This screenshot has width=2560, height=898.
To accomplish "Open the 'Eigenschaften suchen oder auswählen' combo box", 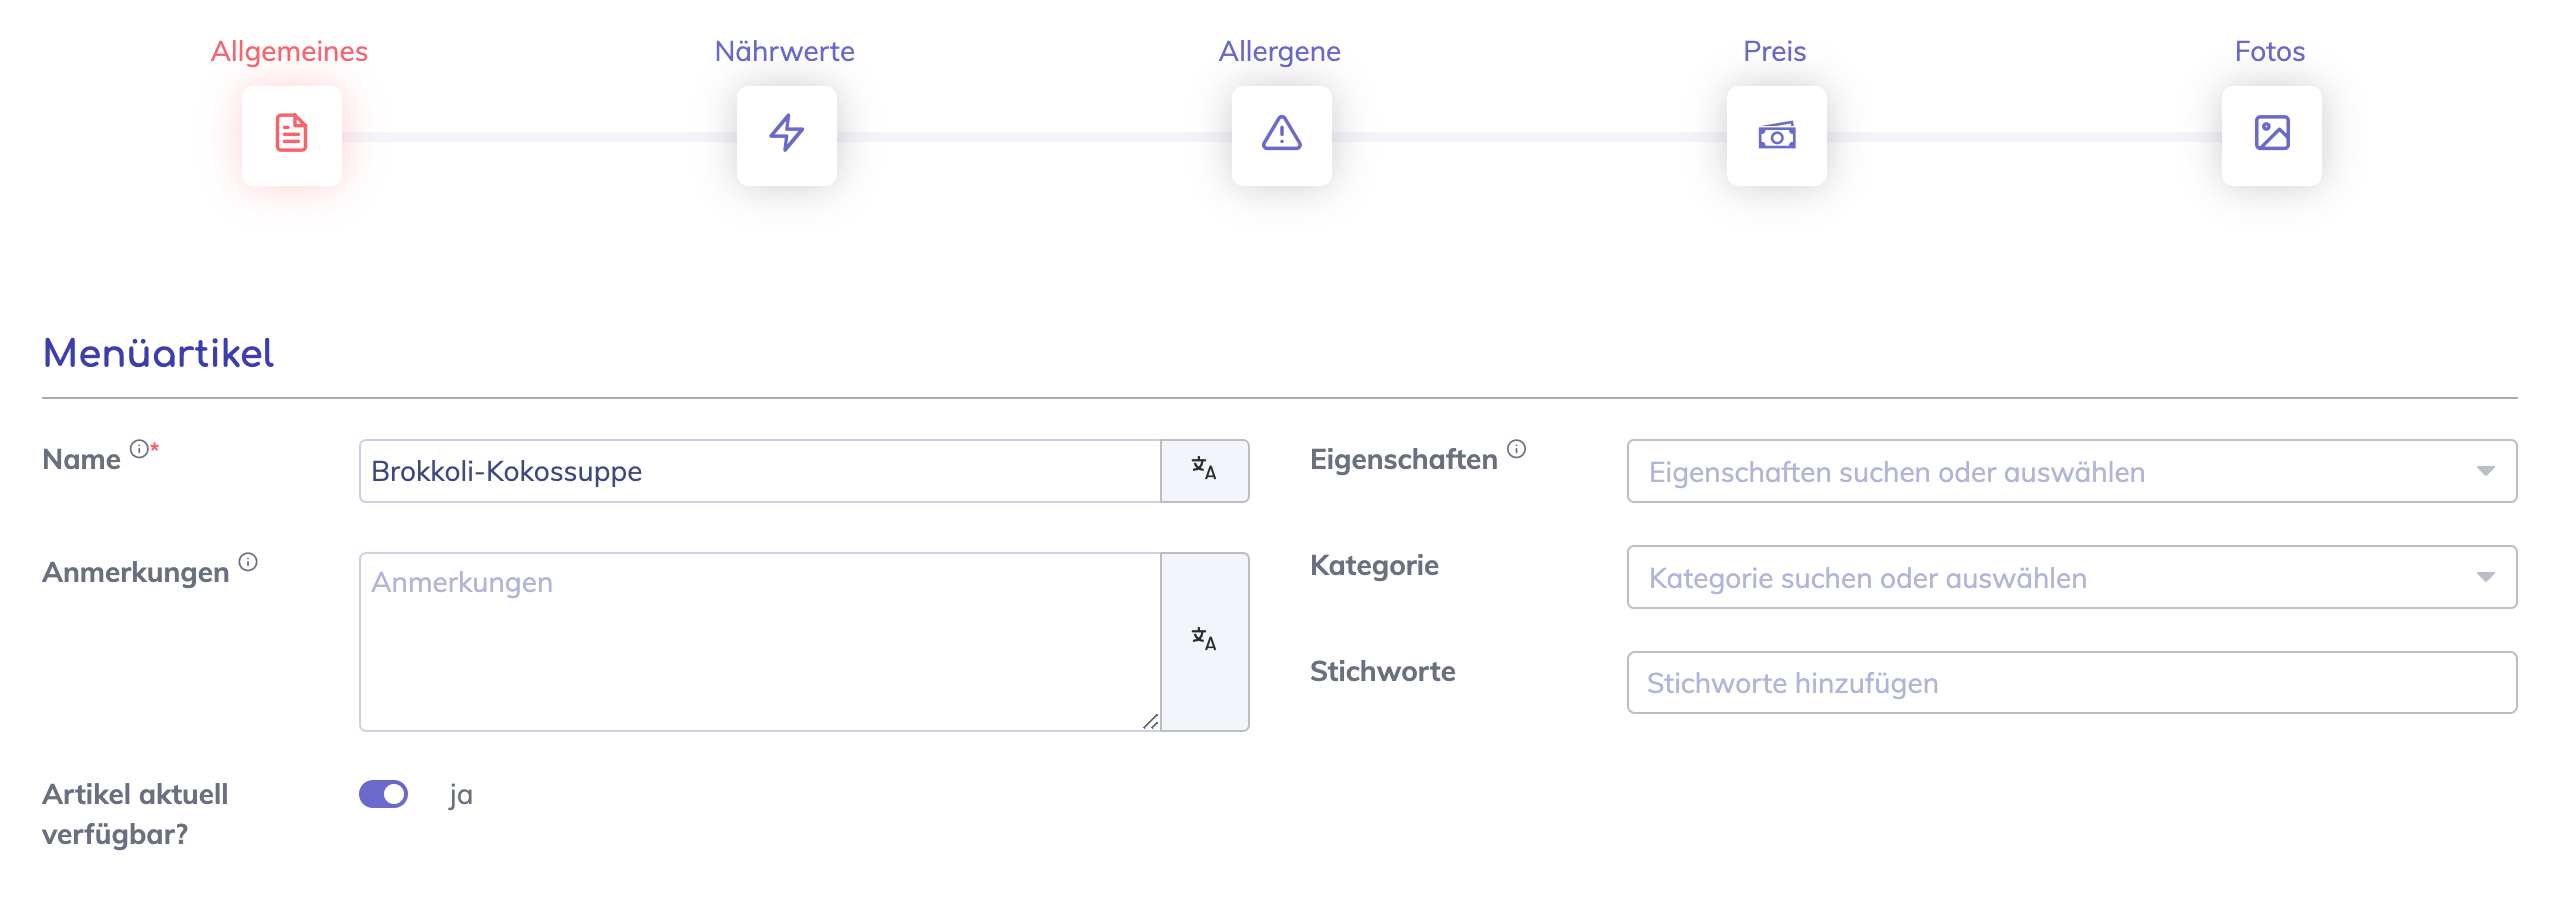I will pos(2050,471).
